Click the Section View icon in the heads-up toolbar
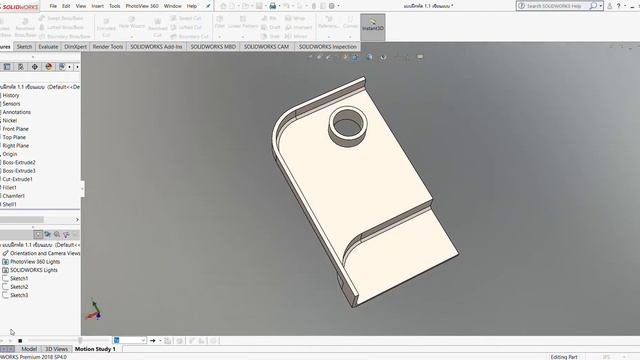The image size is (640, 360). pos(345,57)
